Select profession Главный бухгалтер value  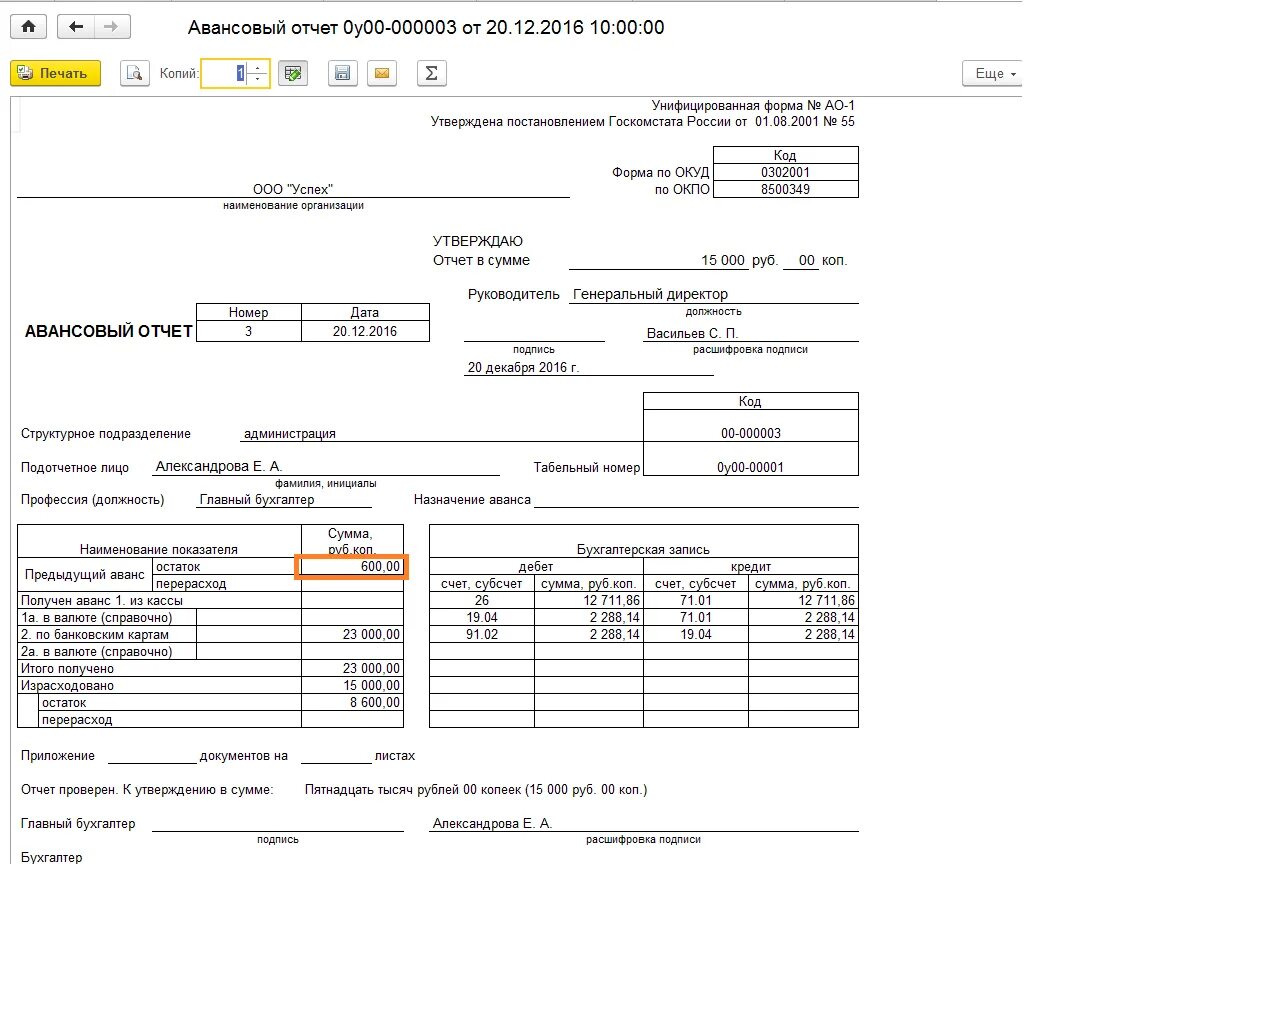[257, 499]
